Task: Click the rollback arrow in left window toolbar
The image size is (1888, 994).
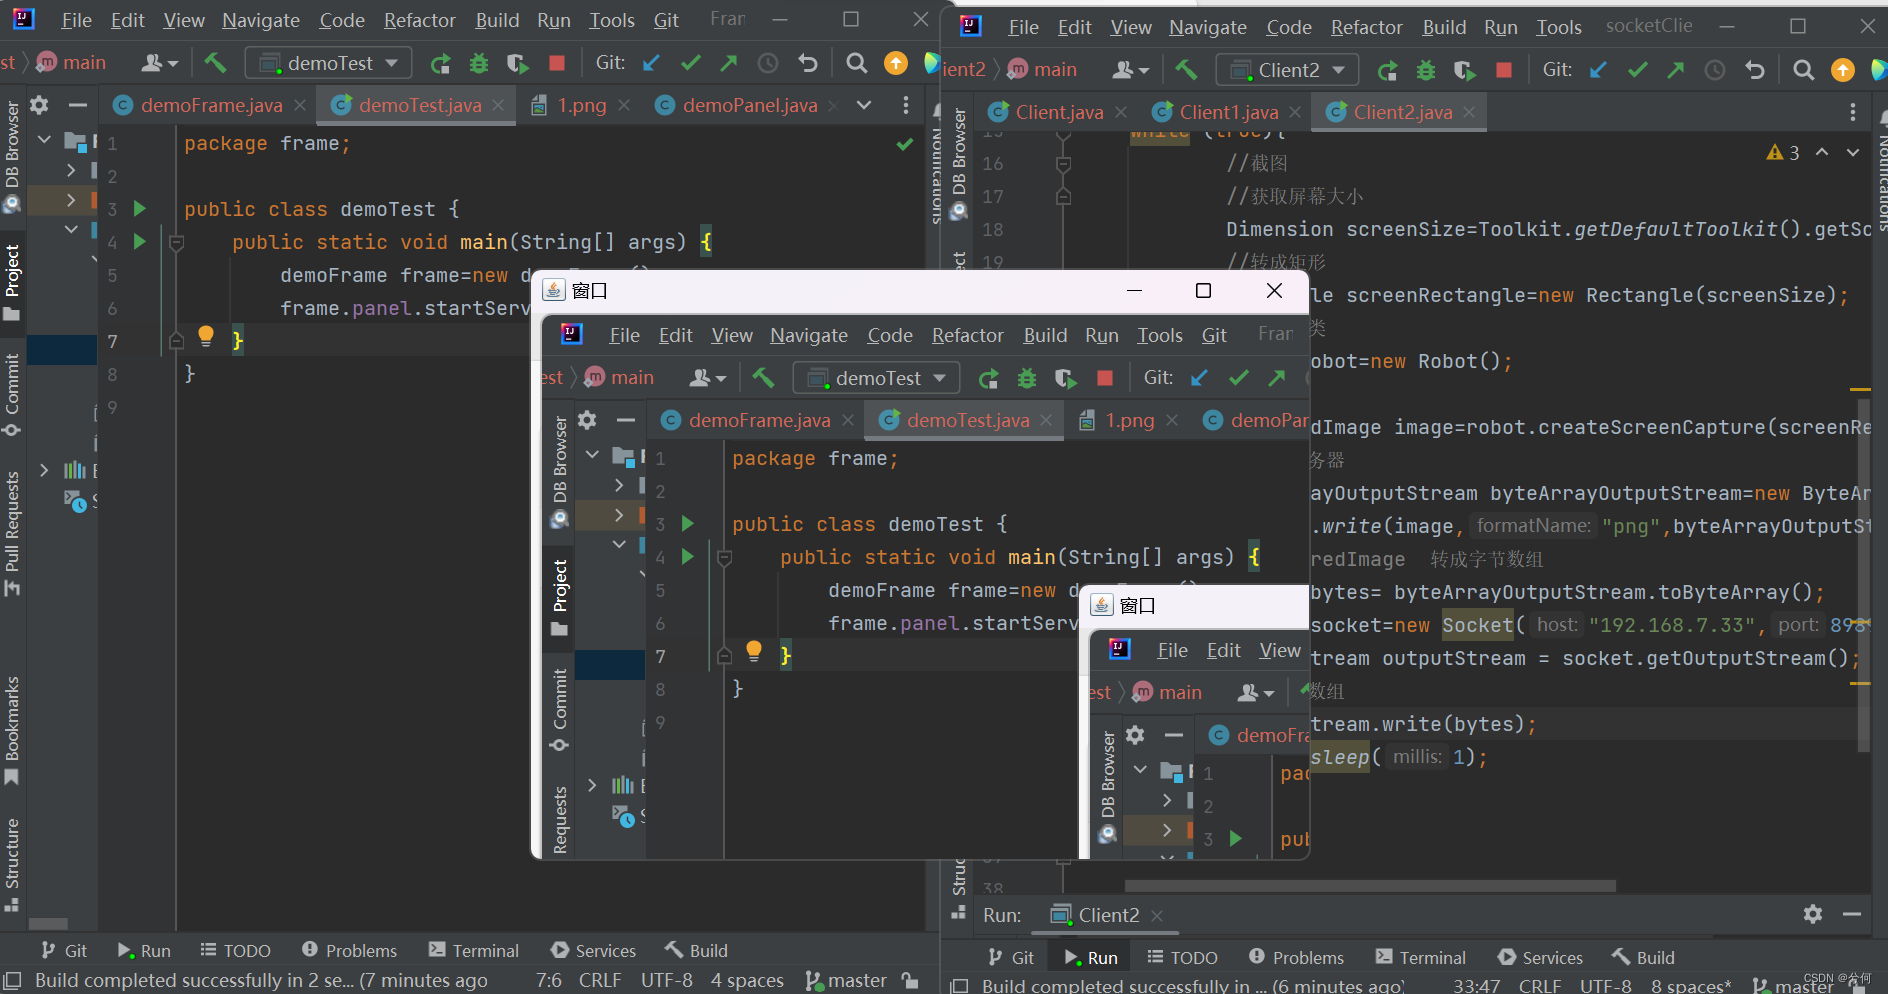Action: [808, 64]
